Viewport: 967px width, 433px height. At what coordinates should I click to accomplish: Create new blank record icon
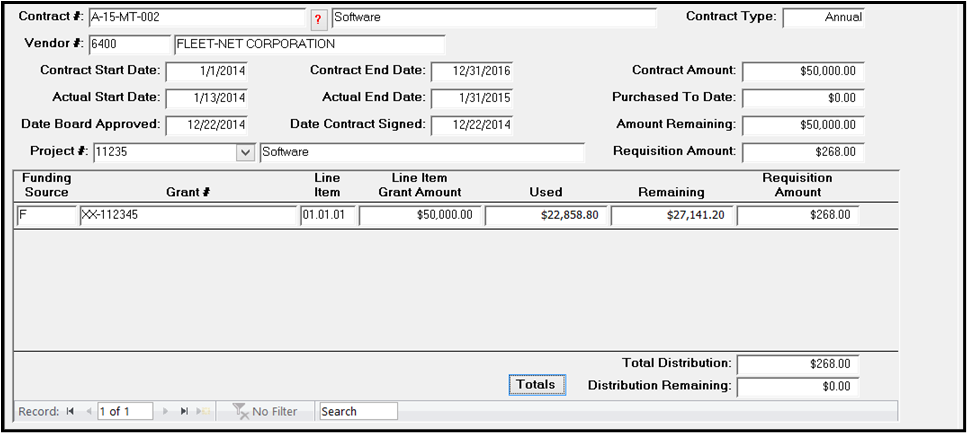(x=202, y=411)
